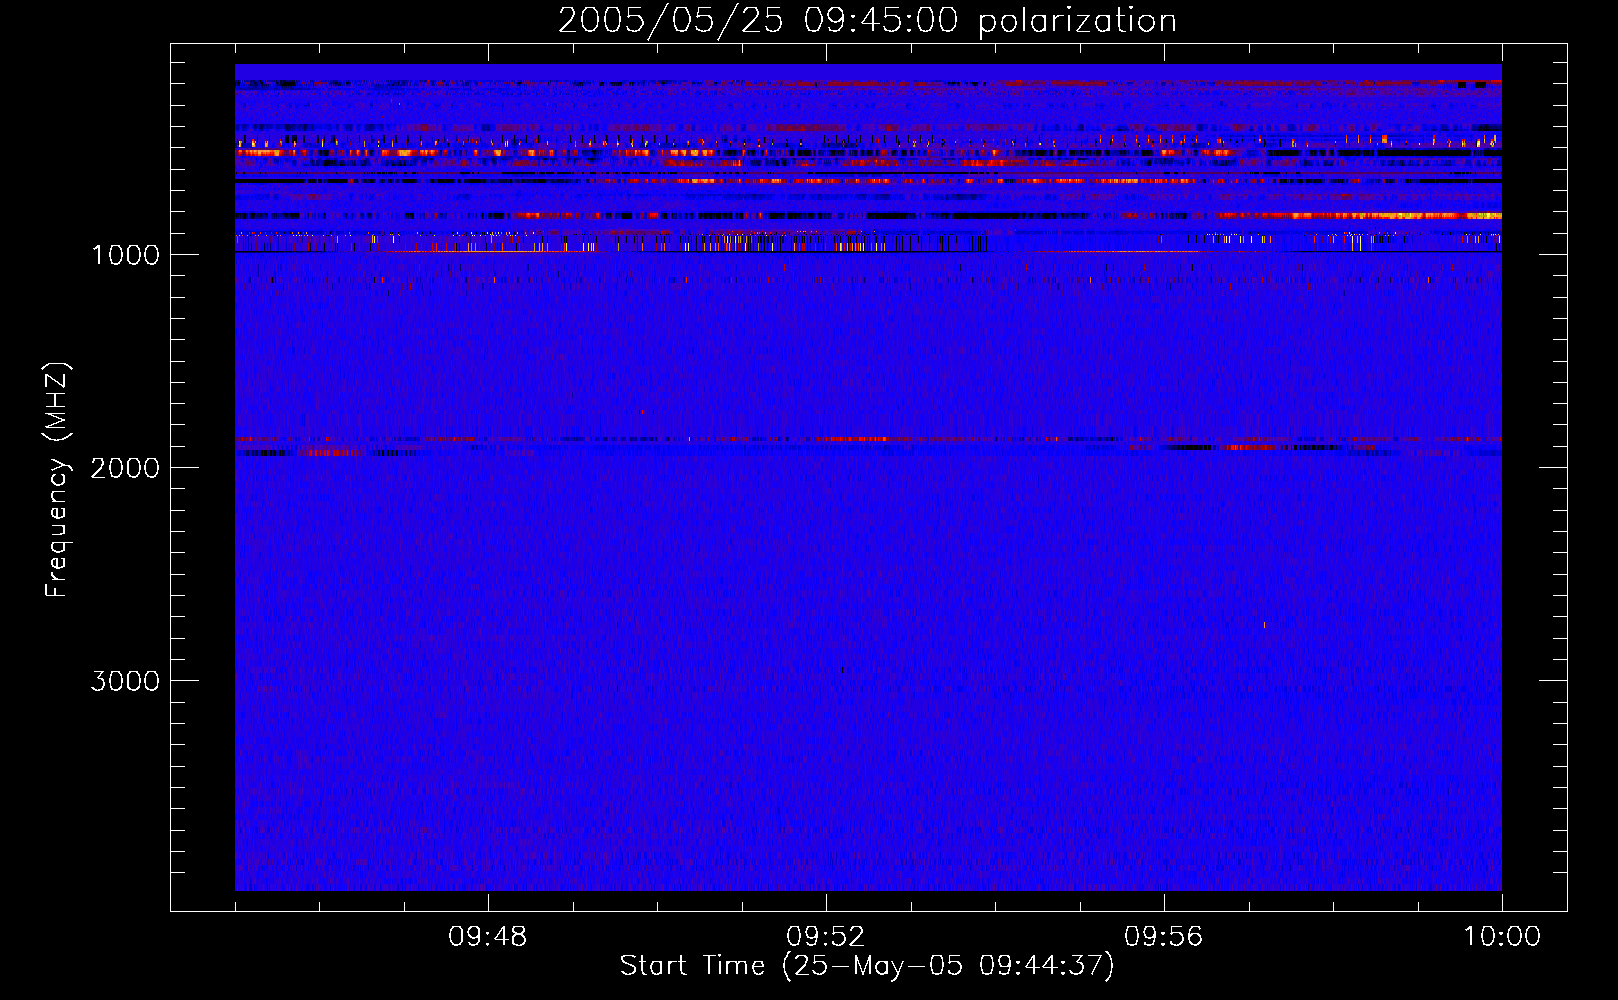Select the 'Start Time (25-May-05 09:44:37)' label
The width and height of the screenshot is (1618, 1000).
[x=867, y=966]
